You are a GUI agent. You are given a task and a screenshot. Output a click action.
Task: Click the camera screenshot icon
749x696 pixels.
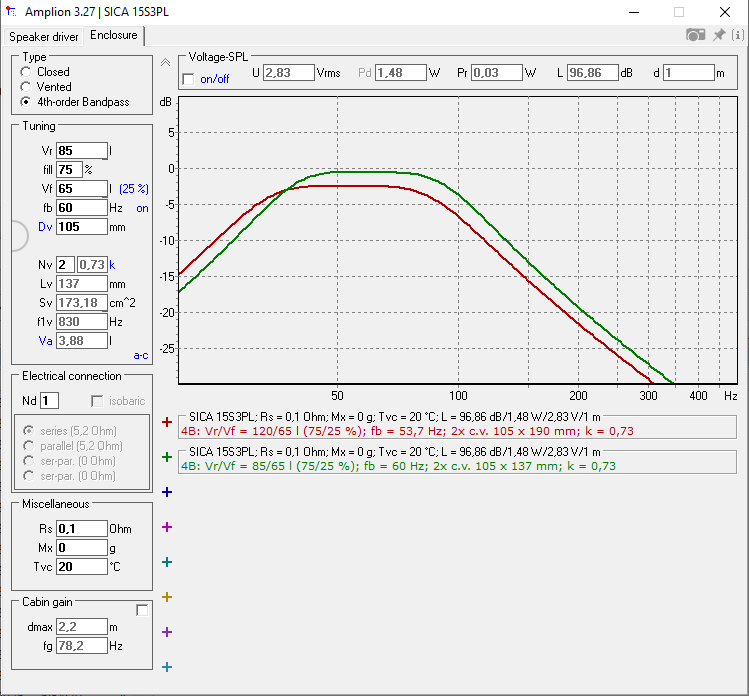[x=696, y=35]
